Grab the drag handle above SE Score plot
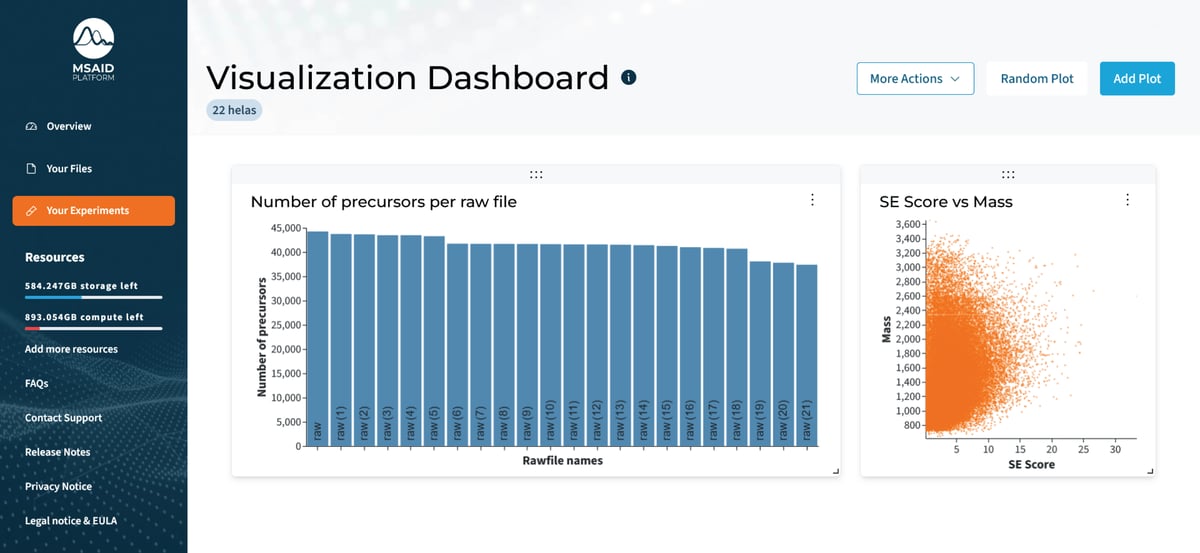 point(1008,174)
